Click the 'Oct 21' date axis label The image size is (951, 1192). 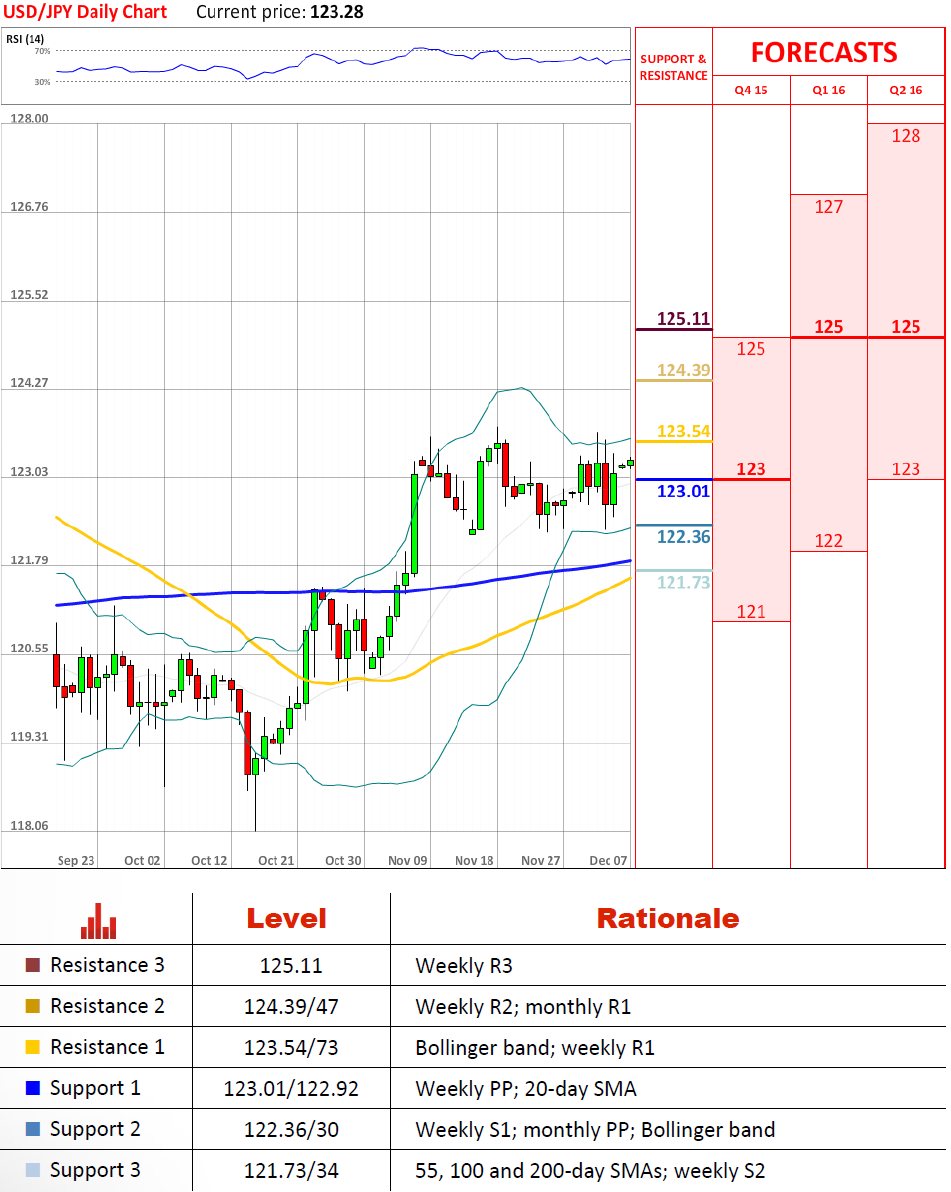pos(276,861)
